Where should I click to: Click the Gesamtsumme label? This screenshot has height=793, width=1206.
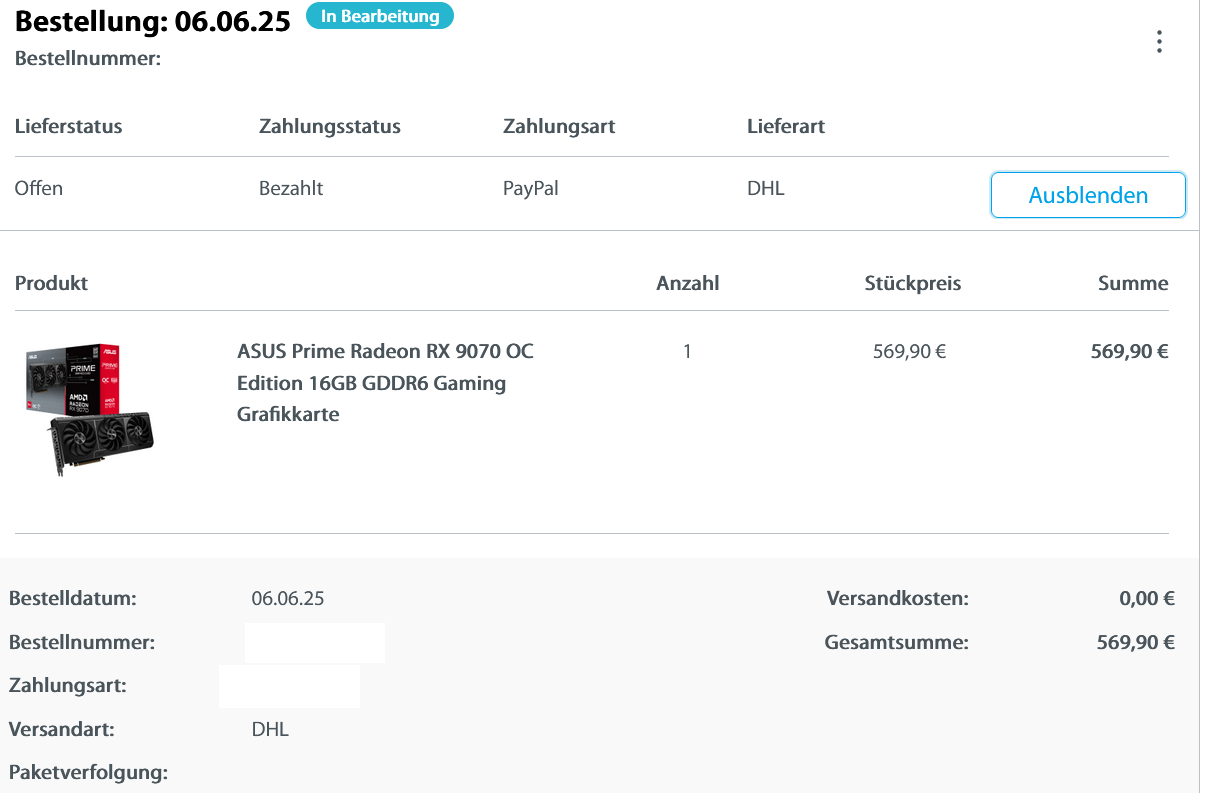[x=897, y=642]
